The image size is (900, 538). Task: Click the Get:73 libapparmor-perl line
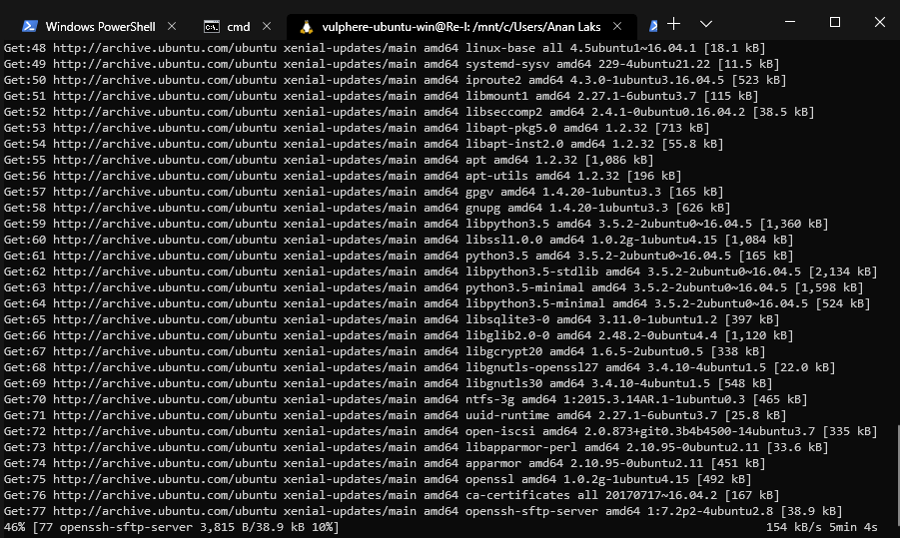pyautogui.click(x=416, y=447)
